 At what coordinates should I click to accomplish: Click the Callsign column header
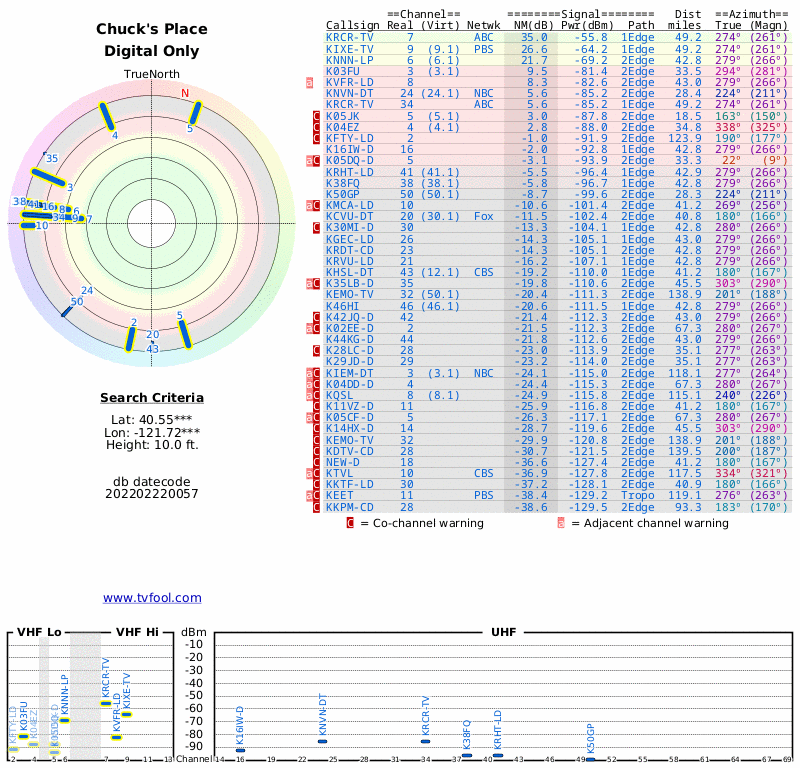352,26
